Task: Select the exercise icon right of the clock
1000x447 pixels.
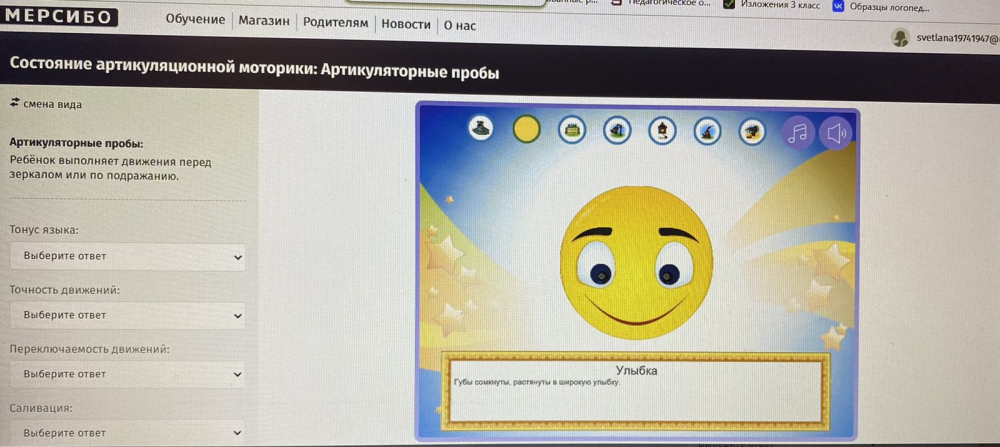Action: (x=708, y=132)
